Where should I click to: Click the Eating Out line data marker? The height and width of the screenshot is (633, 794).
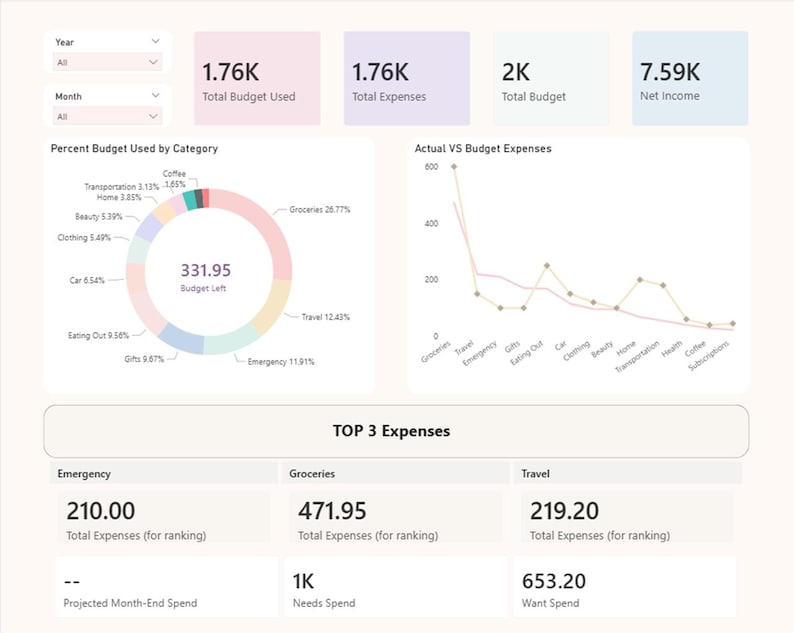pos(547,265)
